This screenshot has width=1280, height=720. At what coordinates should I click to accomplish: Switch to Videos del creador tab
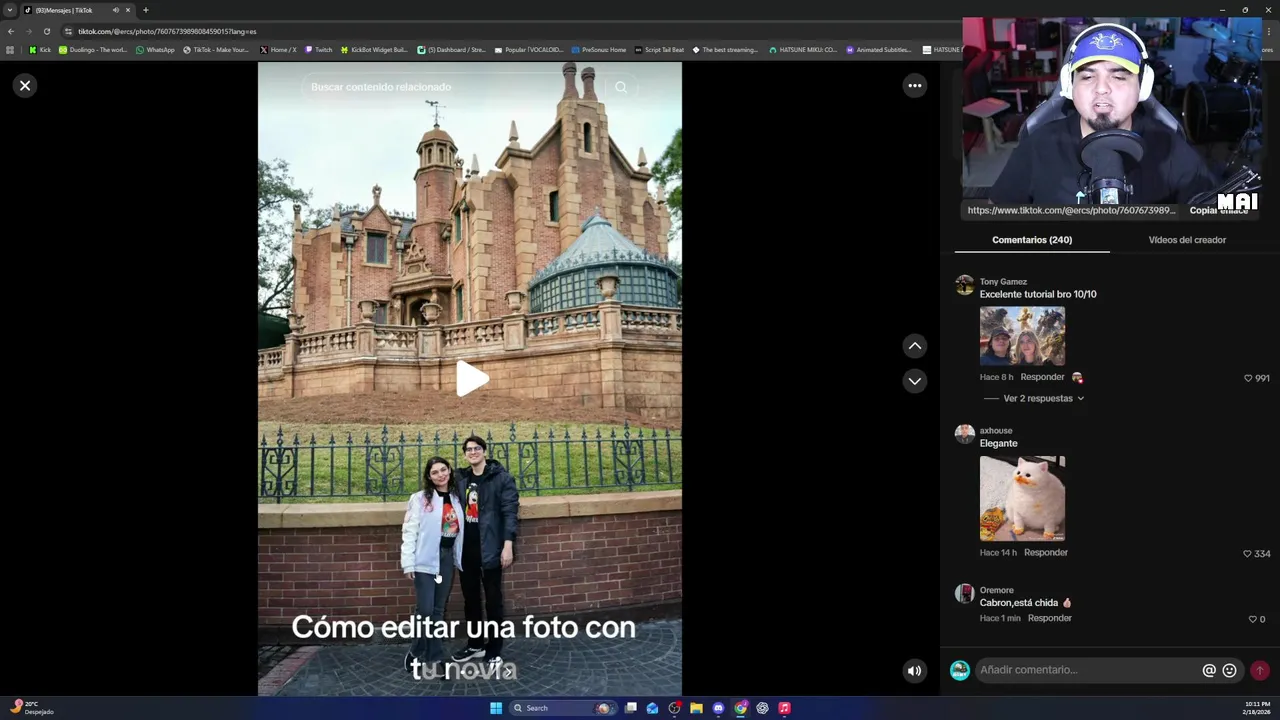1187,240
